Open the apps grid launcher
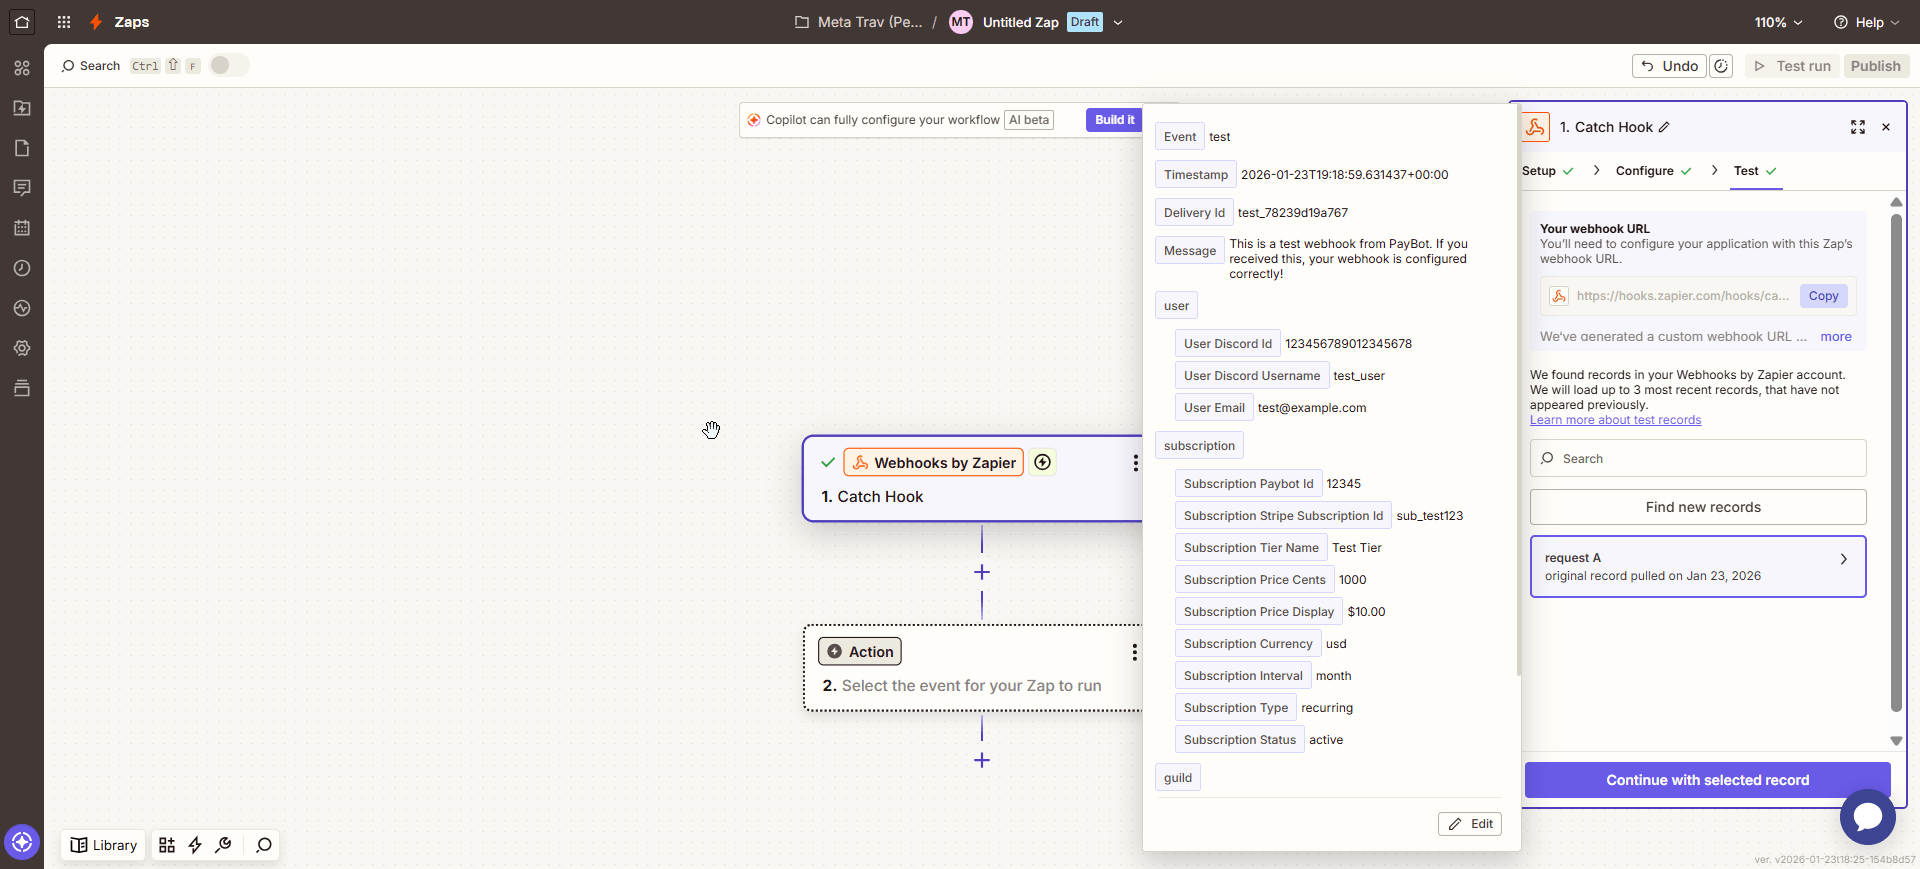This screenshot has width=1920, height=869. tap(64, 22)
